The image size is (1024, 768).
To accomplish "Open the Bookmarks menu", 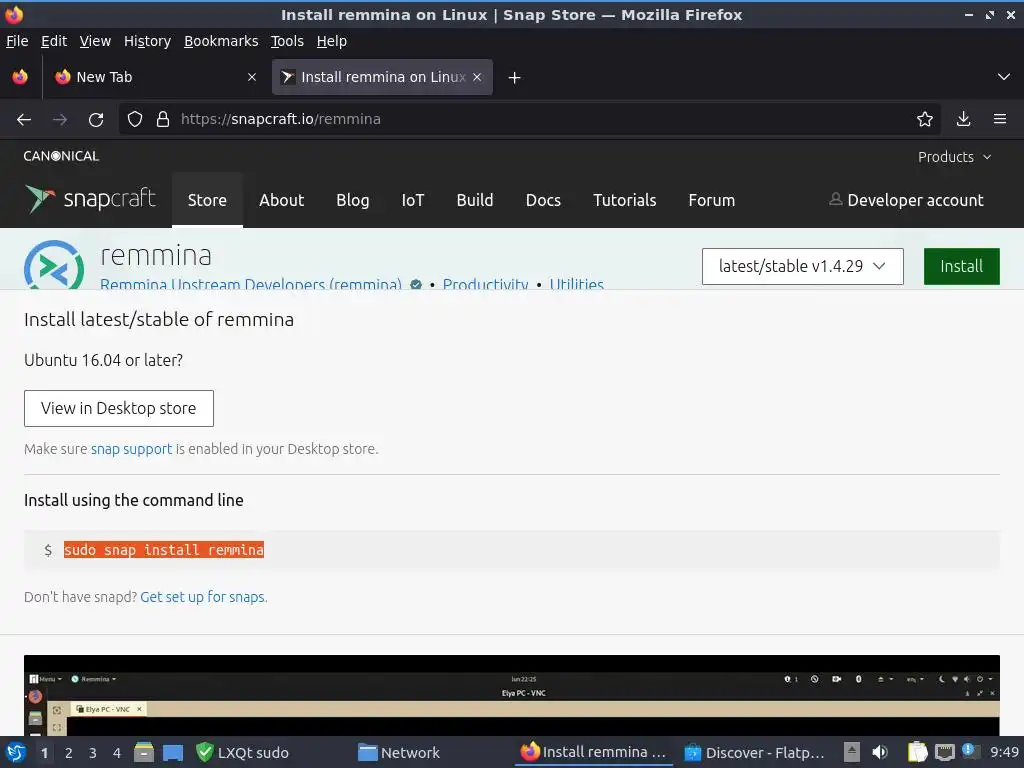I will [221, 41].
